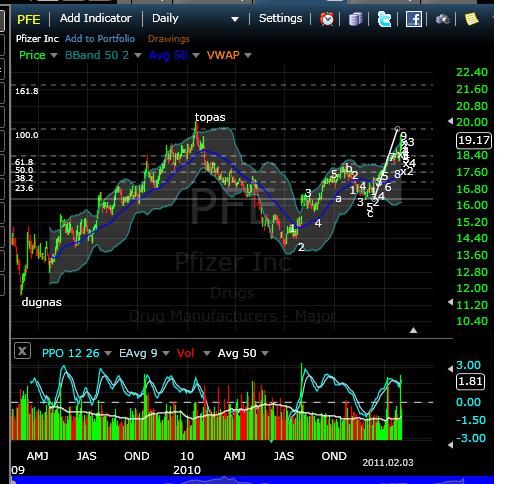Screen dimensions: 512x484
Task: Expand the BBand 50 2 dropdown
Action: pyautogui.click(x=138, y=55)
